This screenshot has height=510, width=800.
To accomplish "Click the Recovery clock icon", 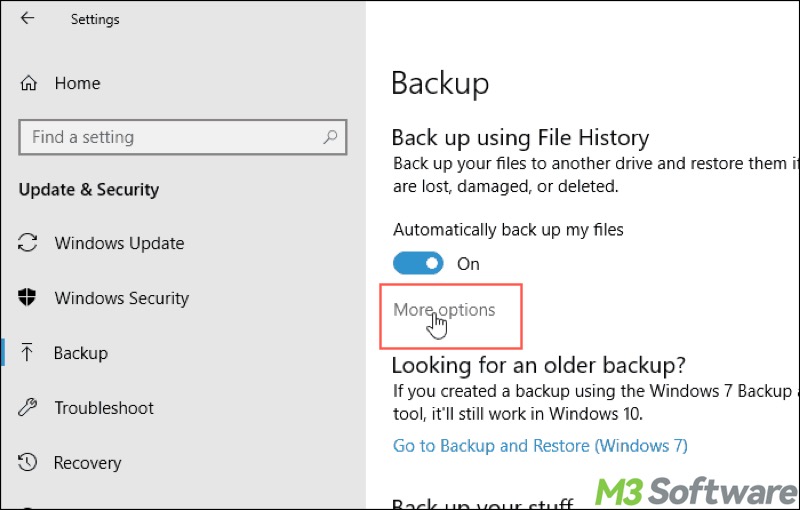I will point(29,463).
